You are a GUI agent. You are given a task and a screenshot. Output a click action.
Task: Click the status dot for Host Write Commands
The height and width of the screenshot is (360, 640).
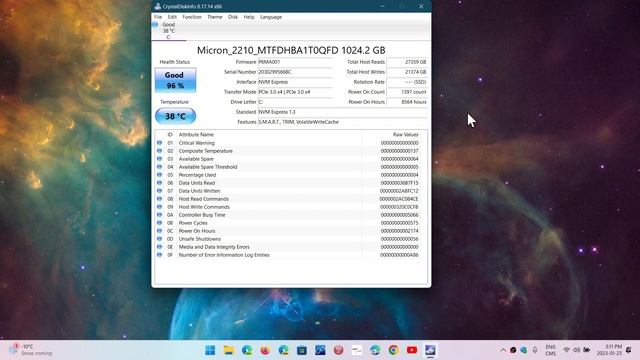160,207
